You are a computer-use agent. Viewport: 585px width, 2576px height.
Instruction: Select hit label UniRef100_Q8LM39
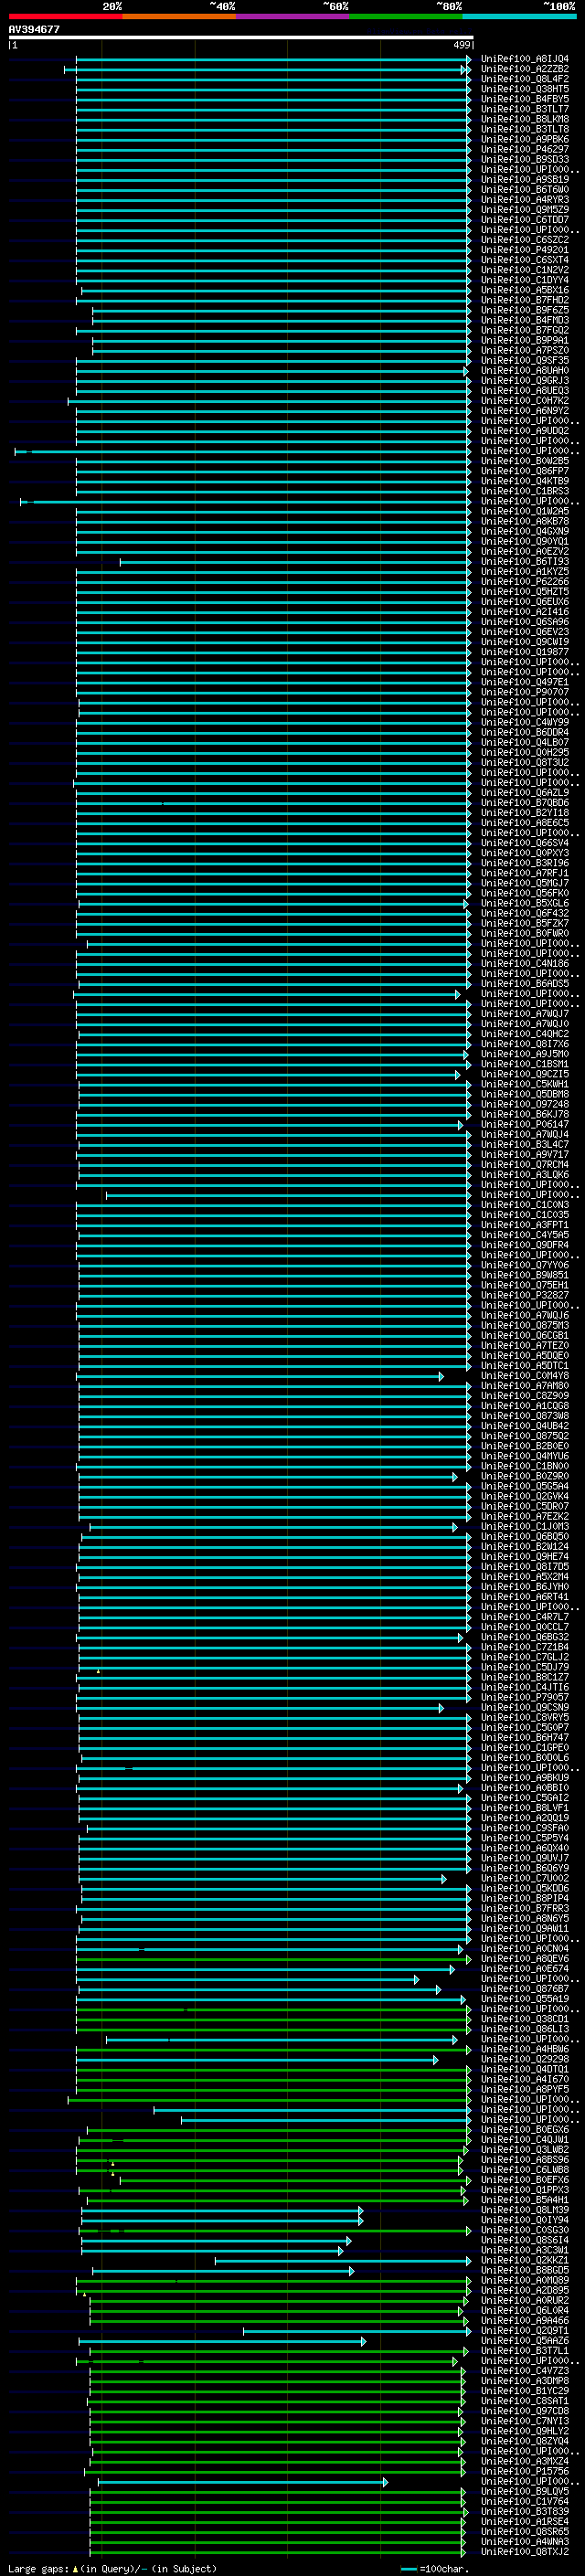[x=524, y=2209]
